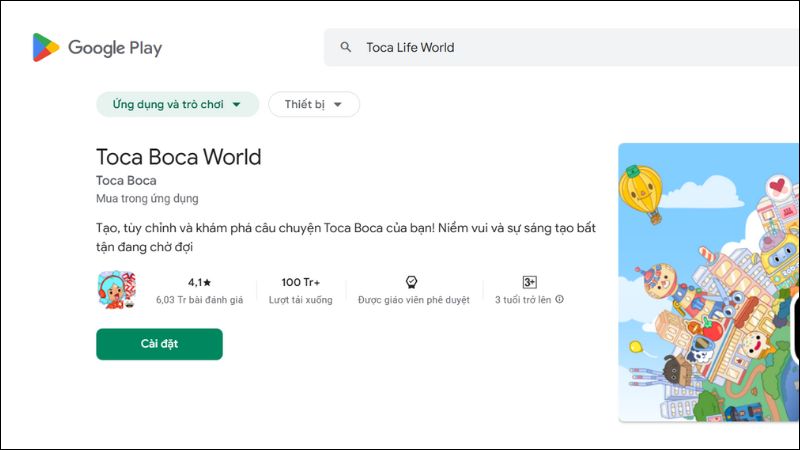Visit the Toca Boca developer page link
The height and width of the screenshot is (450, 800).
[x=126, y=181]
